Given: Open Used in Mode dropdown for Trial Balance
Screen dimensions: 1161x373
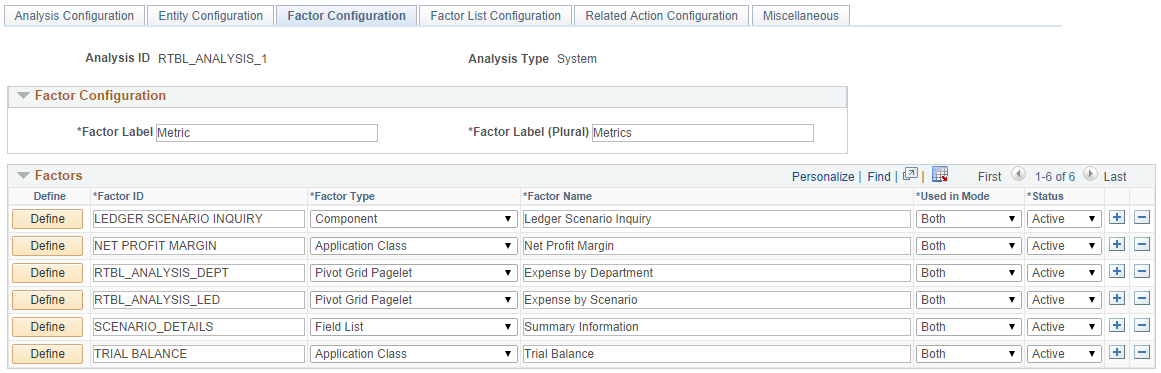Looking at the screenshot, I should 969,354.
